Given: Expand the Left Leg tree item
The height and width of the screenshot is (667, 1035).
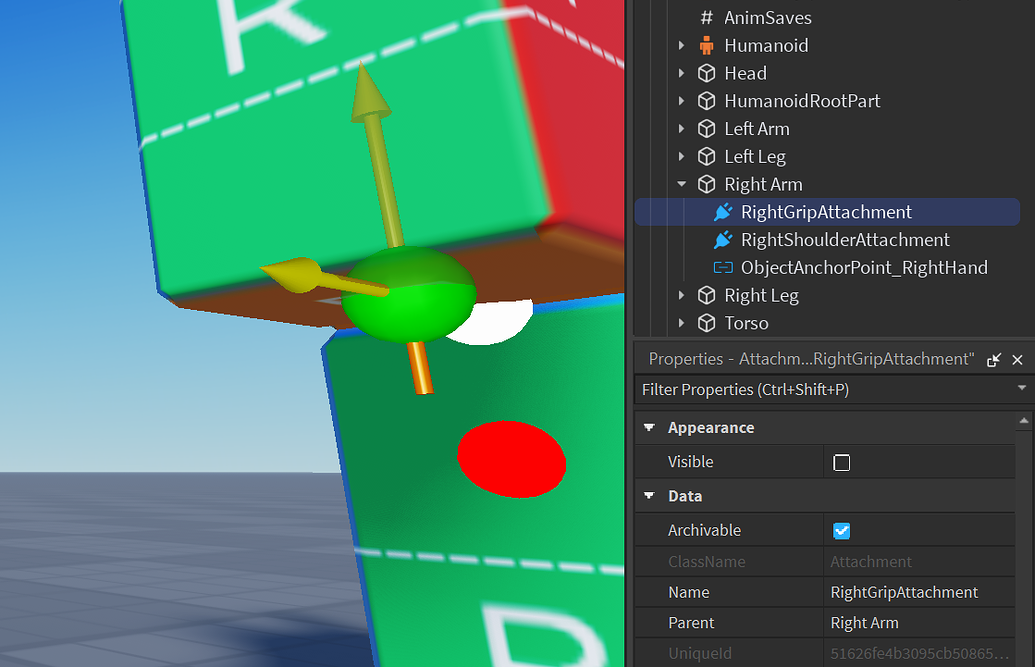Looking at the screenshot, I should (682, 156).
